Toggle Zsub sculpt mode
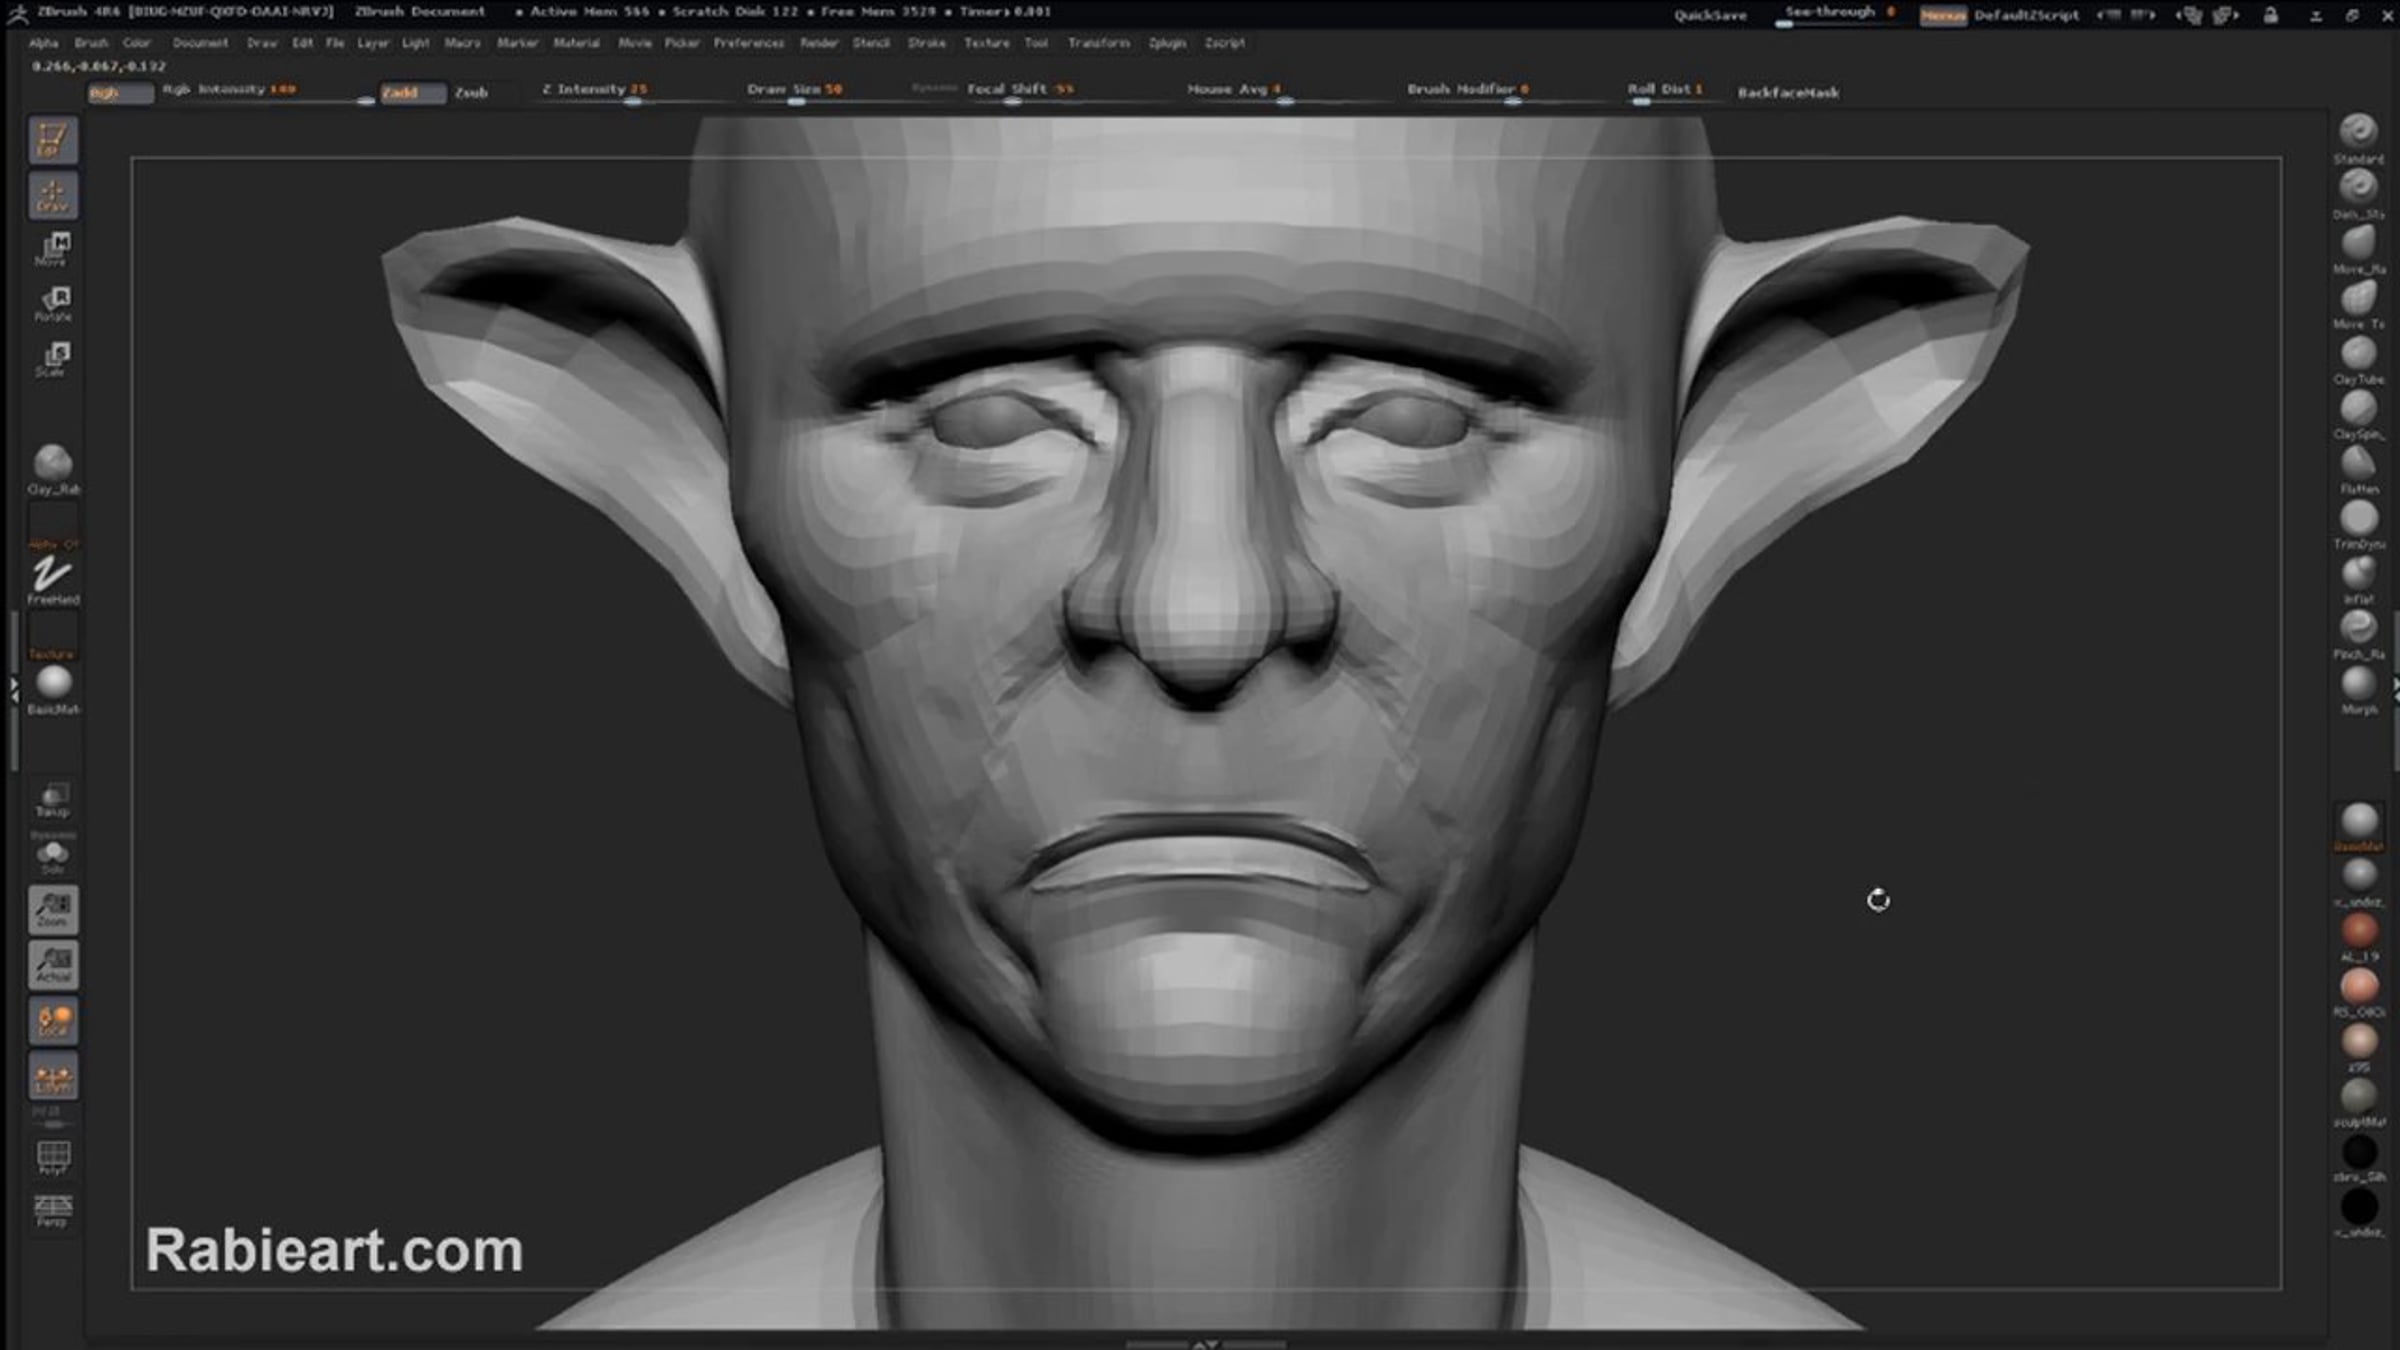This screenshot has height=1350, width=2400. [471, 93]
